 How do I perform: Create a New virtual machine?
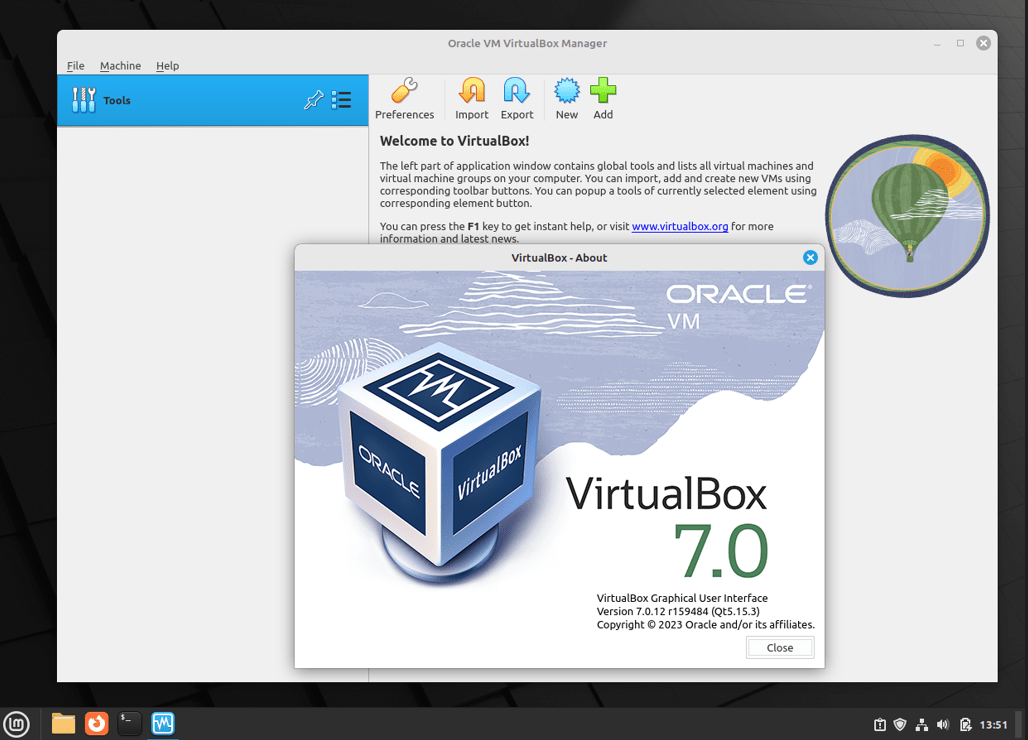[x=566, y=98]
